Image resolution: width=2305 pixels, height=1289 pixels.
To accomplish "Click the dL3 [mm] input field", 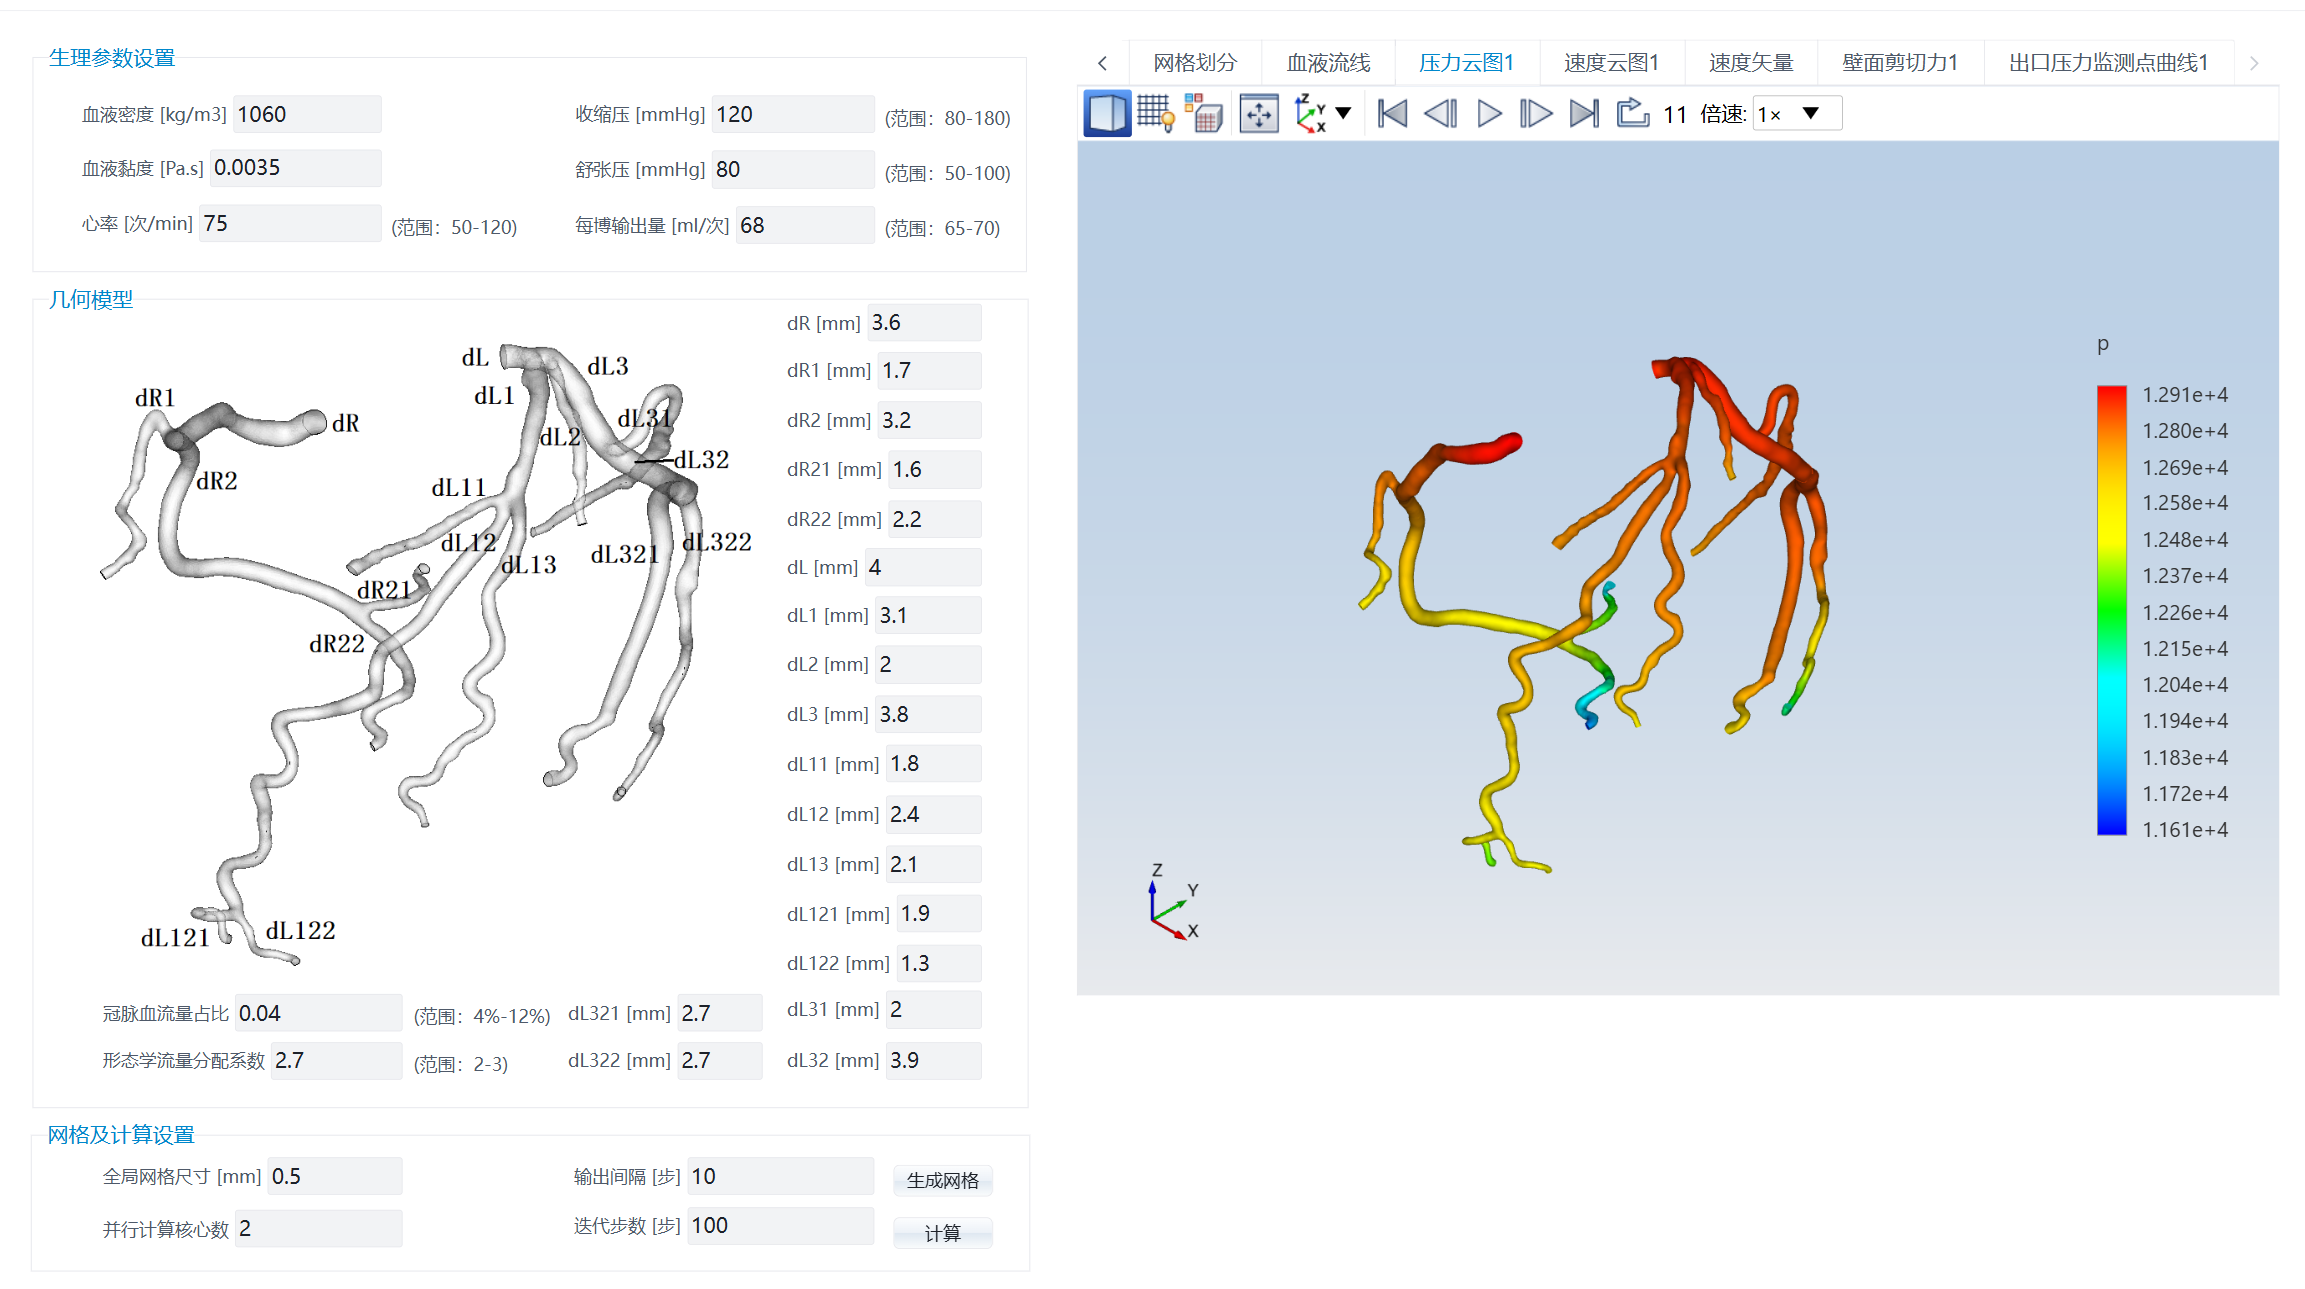I will [928, 715].
